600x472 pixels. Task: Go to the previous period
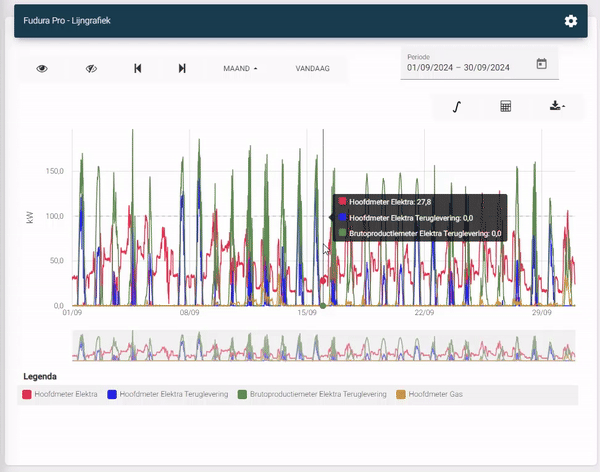[138, 69]
